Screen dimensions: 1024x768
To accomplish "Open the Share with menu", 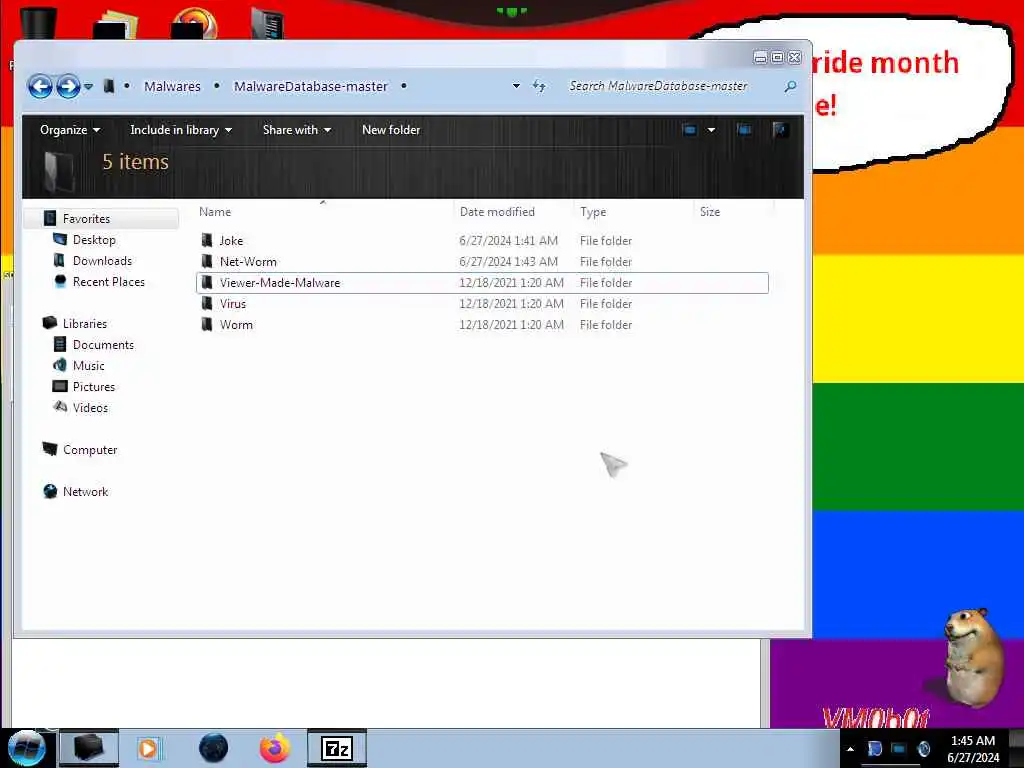I will click(296, 130).
